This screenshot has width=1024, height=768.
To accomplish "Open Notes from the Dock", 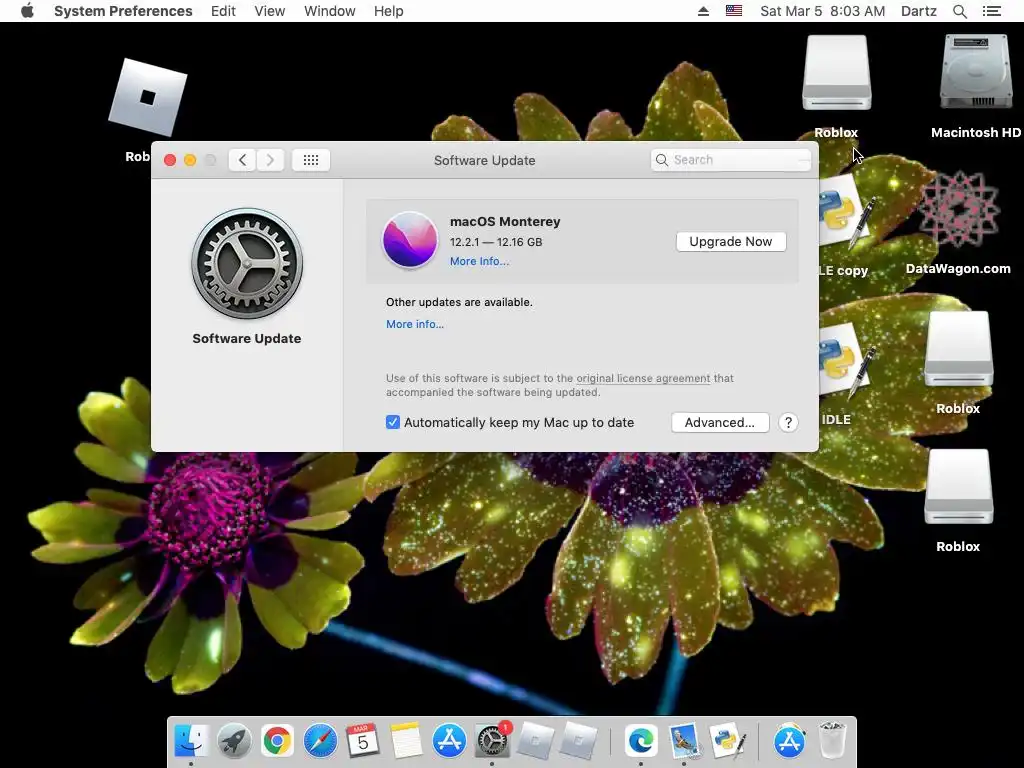I will (x=406, y=741).
